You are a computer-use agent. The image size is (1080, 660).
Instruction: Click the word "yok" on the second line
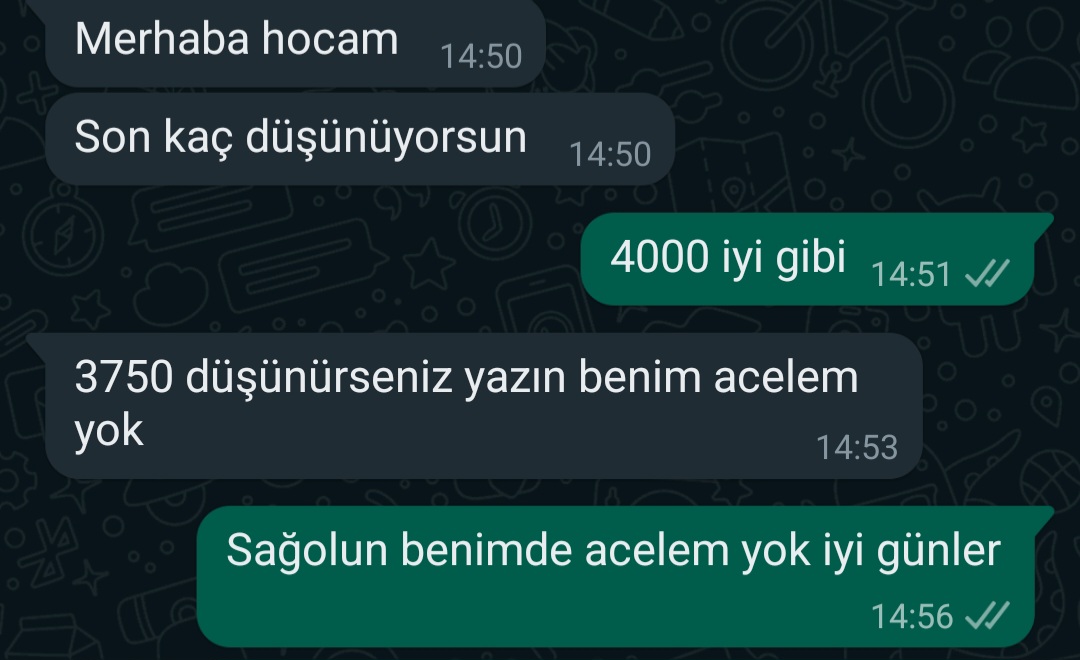[x=109, y=431]
